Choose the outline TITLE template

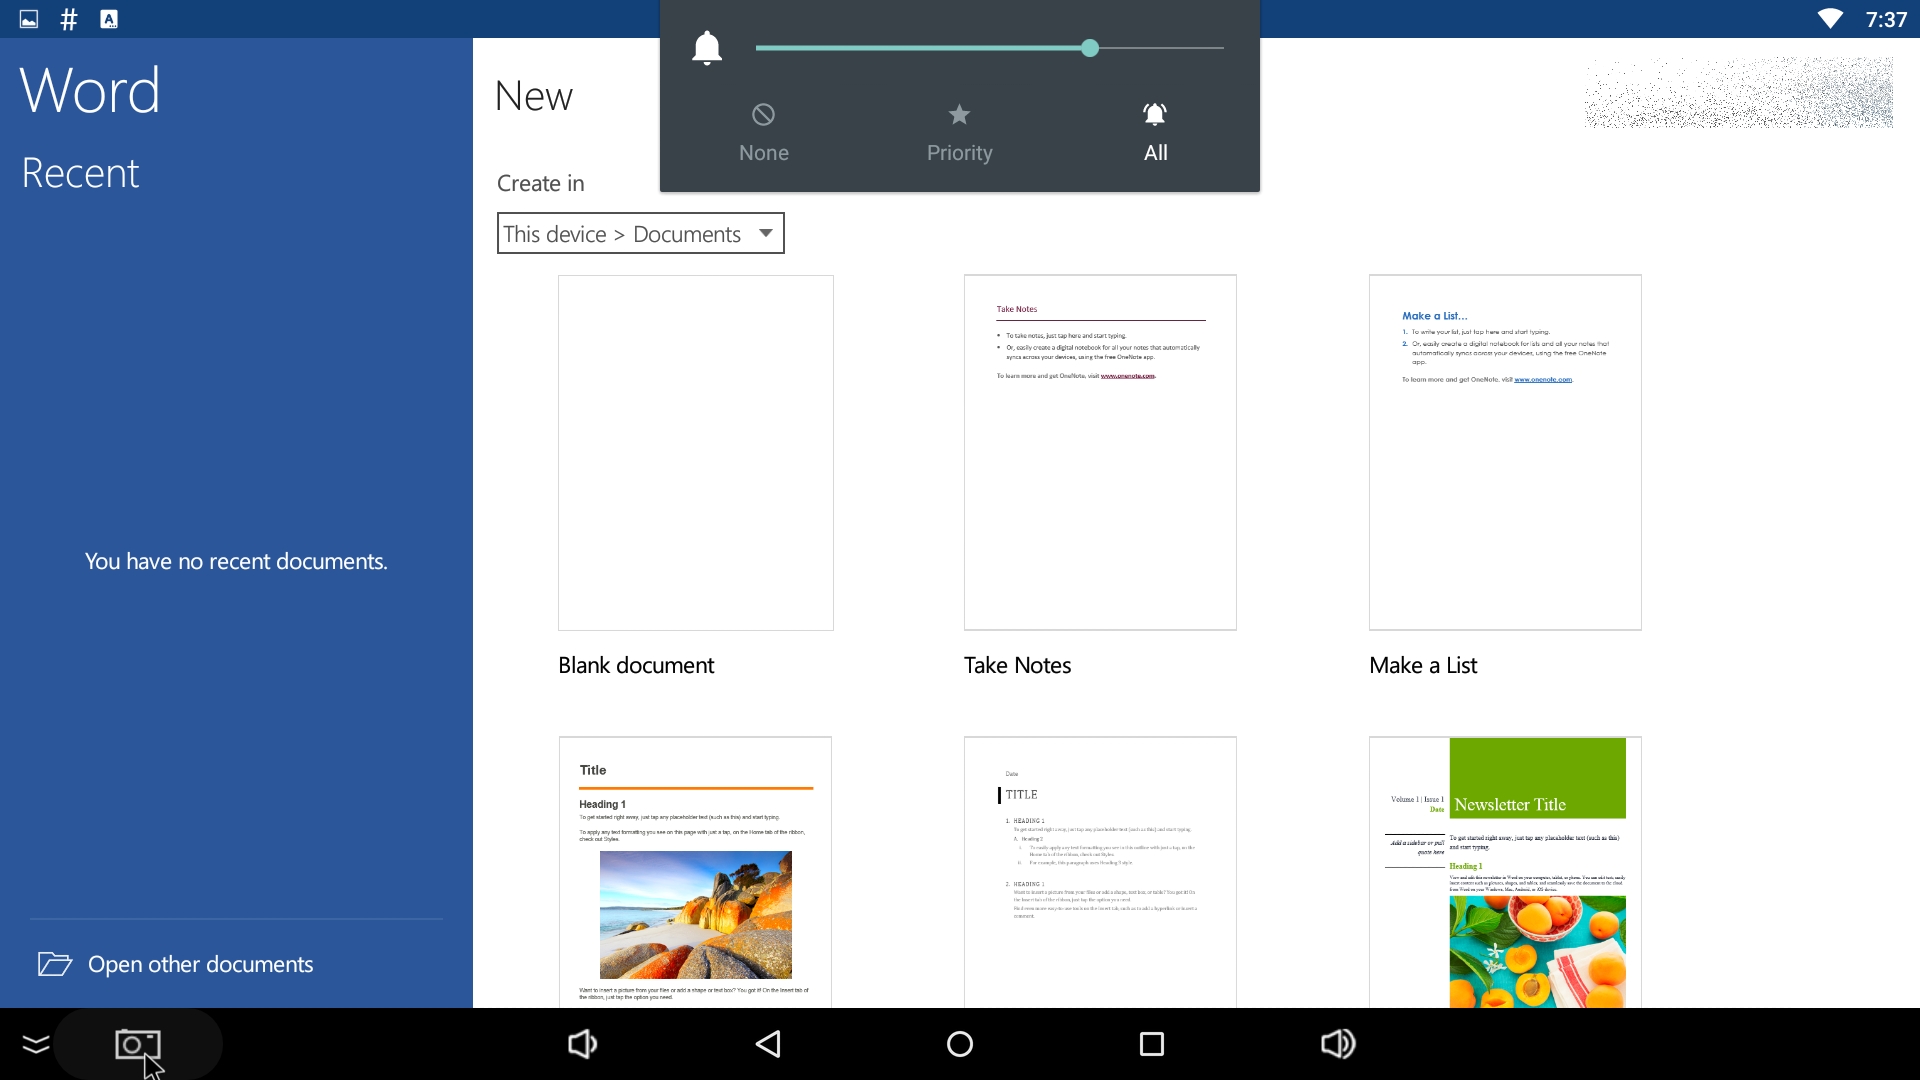coord(1100,872)
